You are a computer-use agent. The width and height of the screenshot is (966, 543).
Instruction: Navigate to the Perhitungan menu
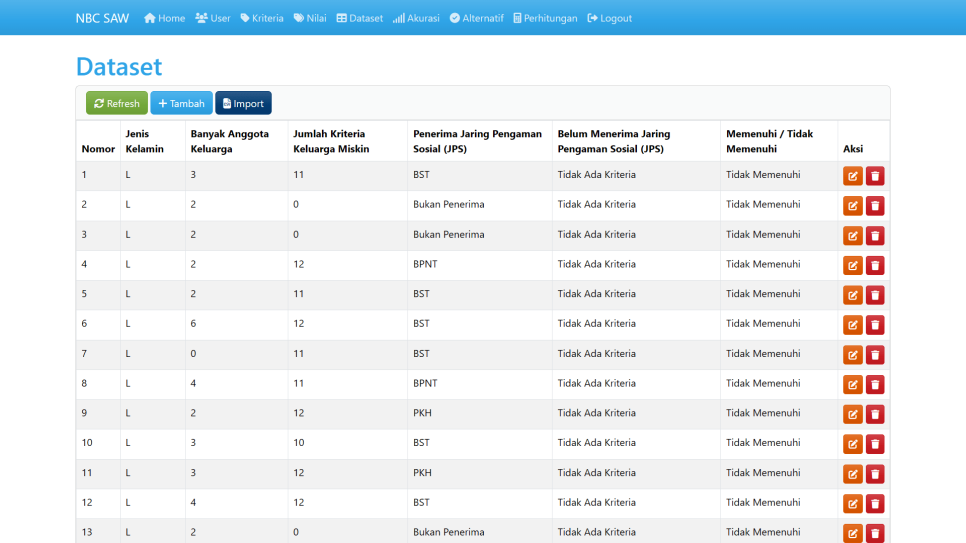point(545,18)
